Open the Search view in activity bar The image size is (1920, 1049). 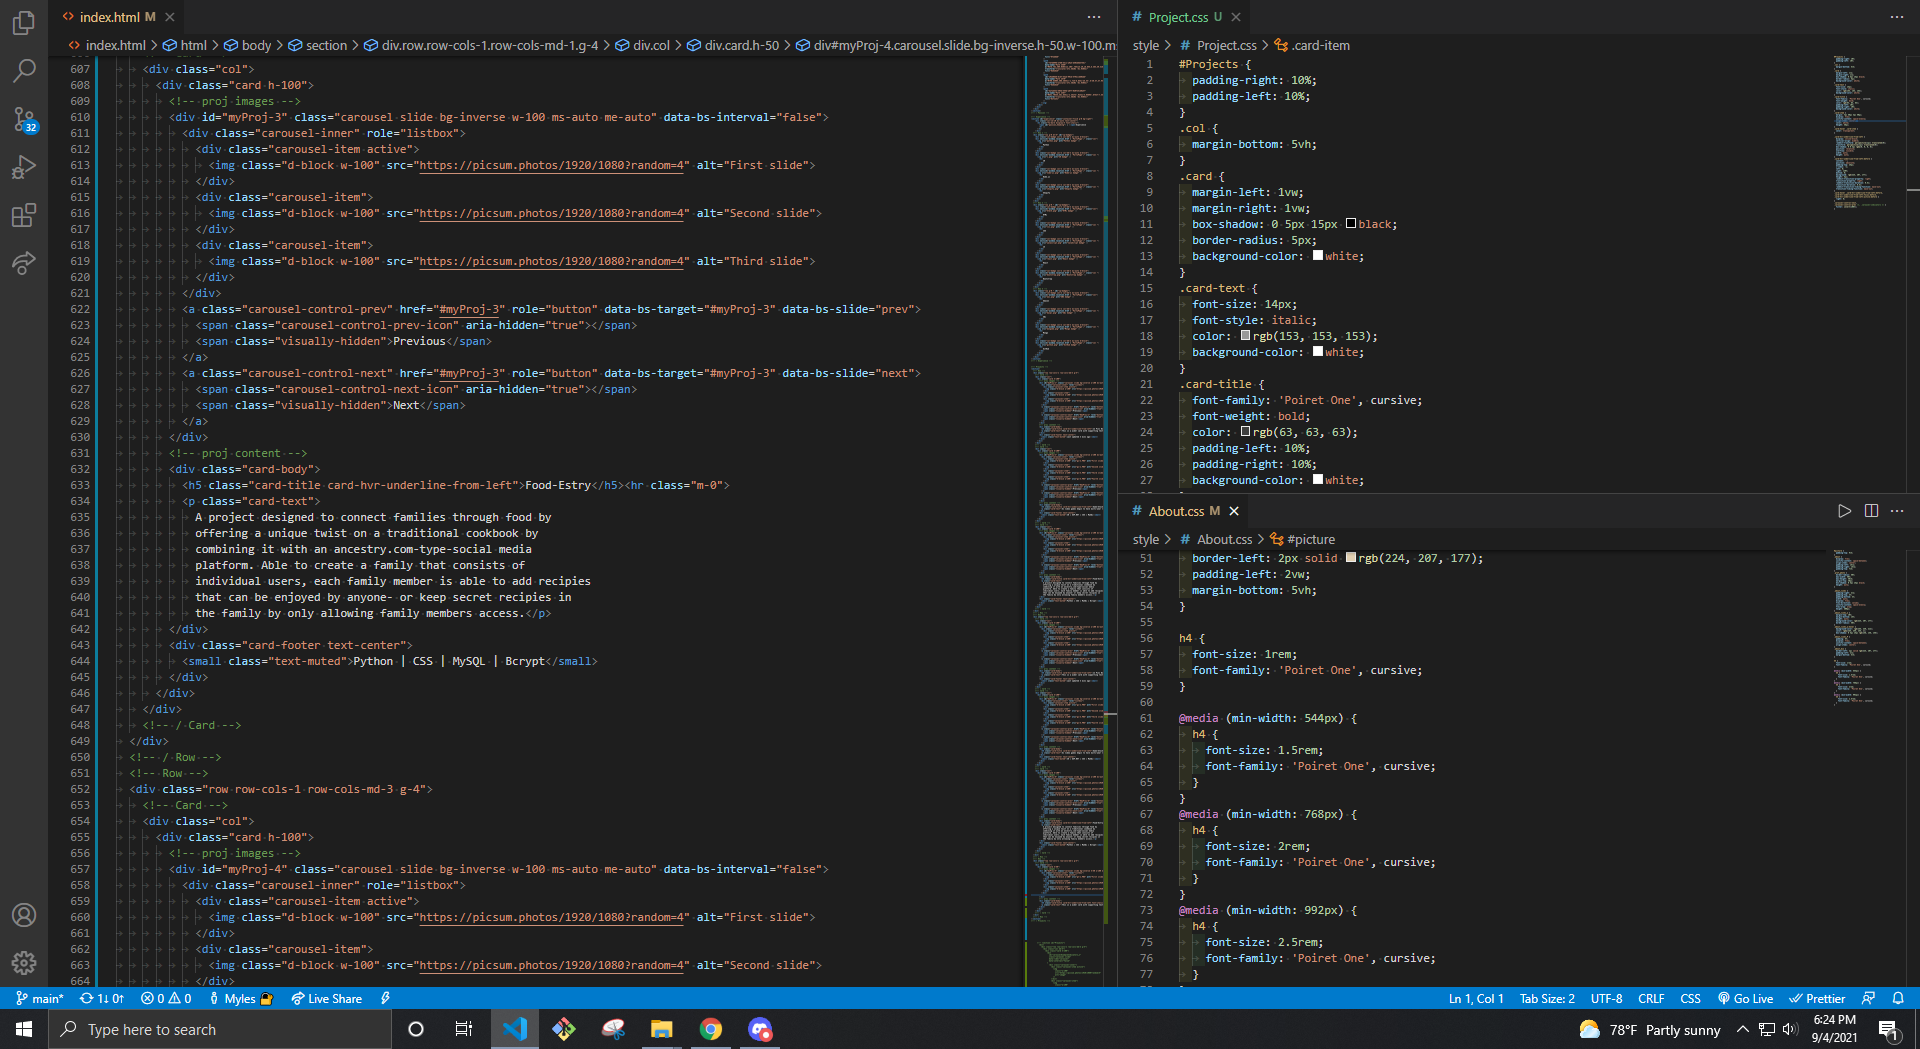pos(24,70)
